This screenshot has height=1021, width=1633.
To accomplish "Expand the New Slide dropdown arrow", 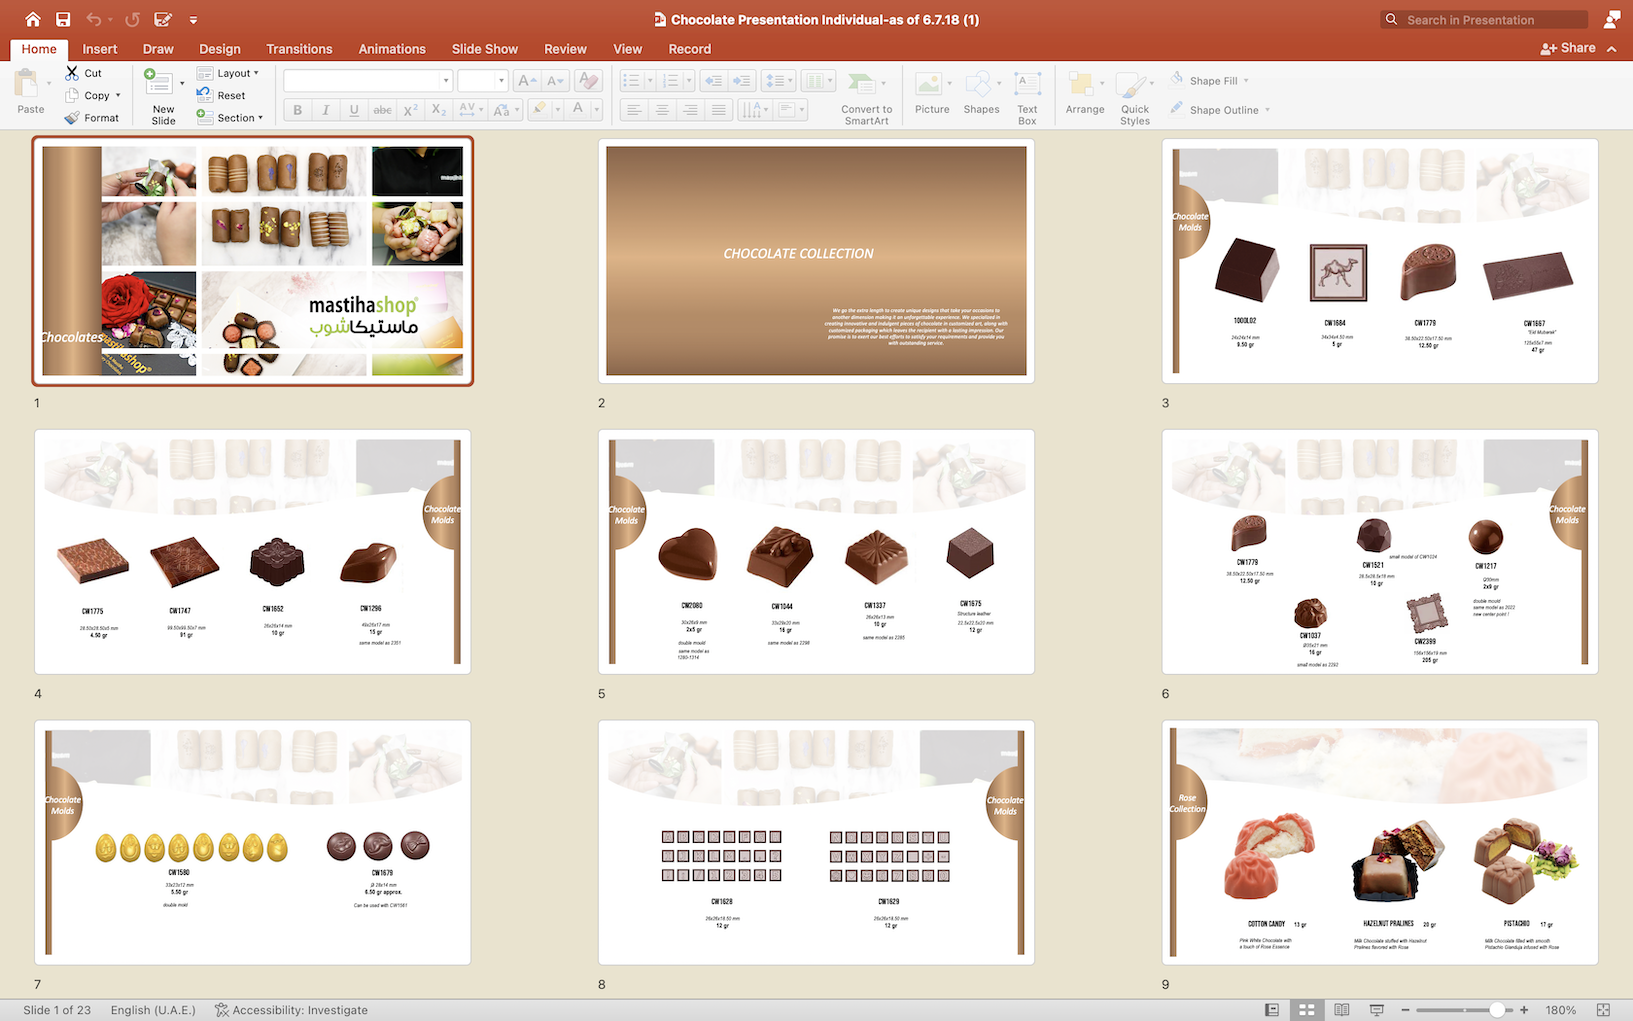I will coord(182,83).
